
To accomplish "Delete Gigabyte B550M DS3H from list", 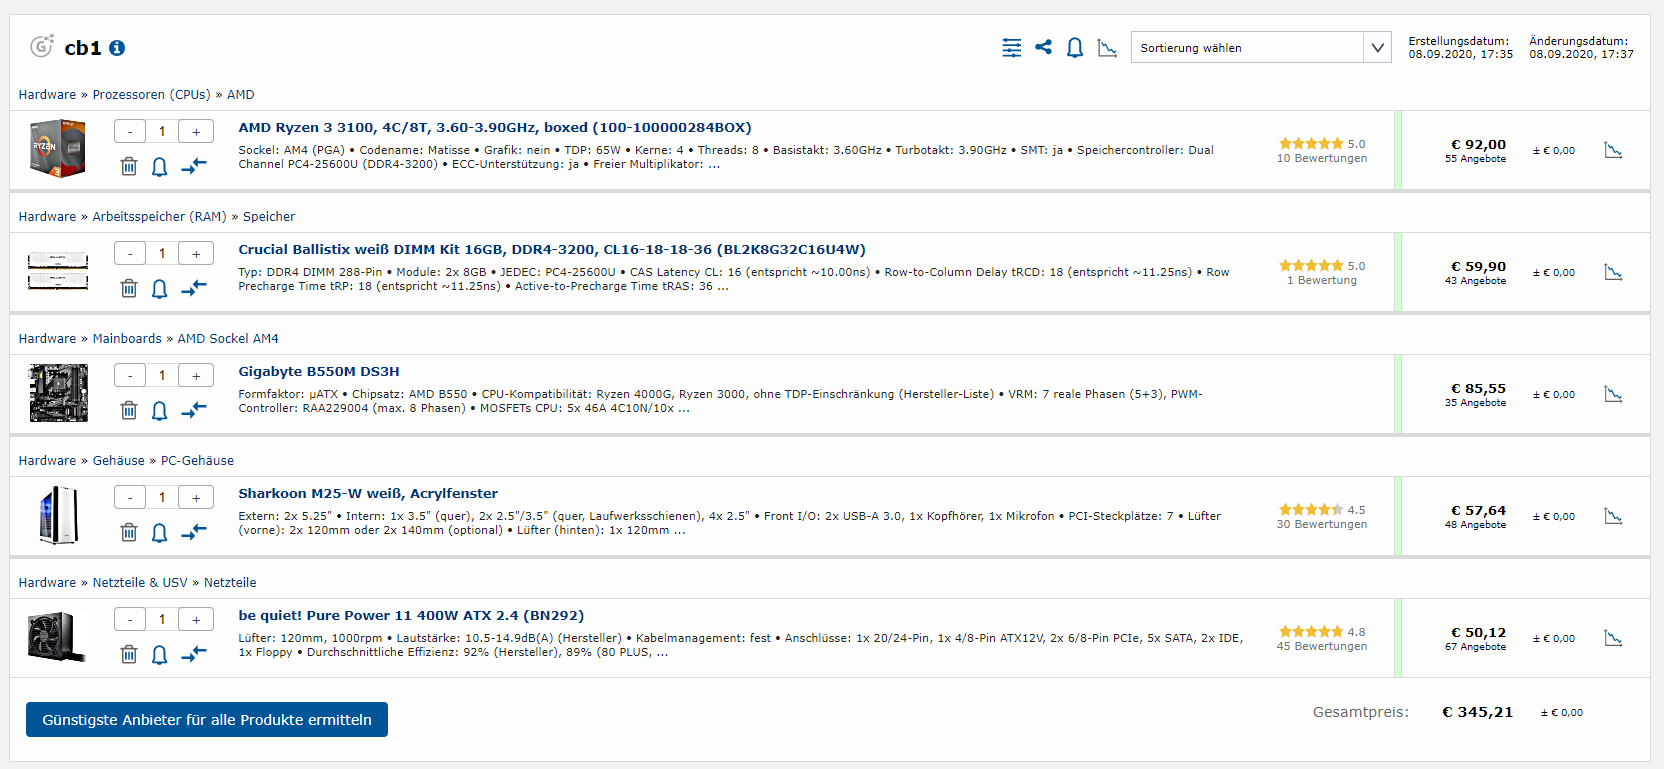I will (129, 410).
